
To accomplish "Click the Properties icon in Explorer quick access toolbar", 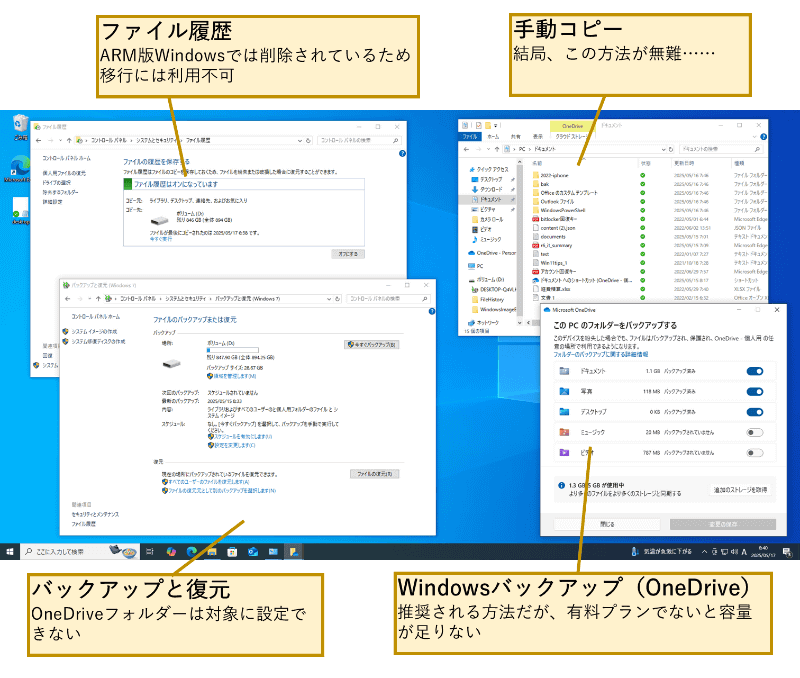I will [479, 125].
